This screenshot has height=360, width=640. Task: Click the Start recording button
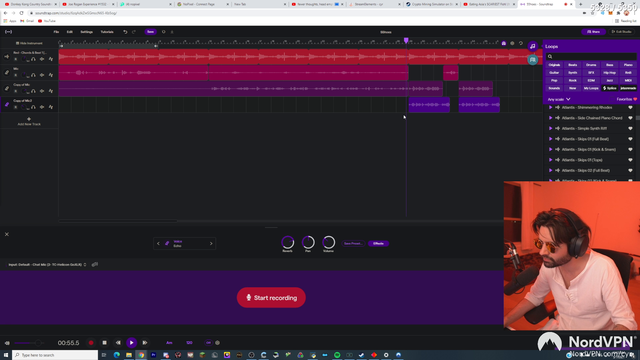pyautogui.click(x=271, y=298)
